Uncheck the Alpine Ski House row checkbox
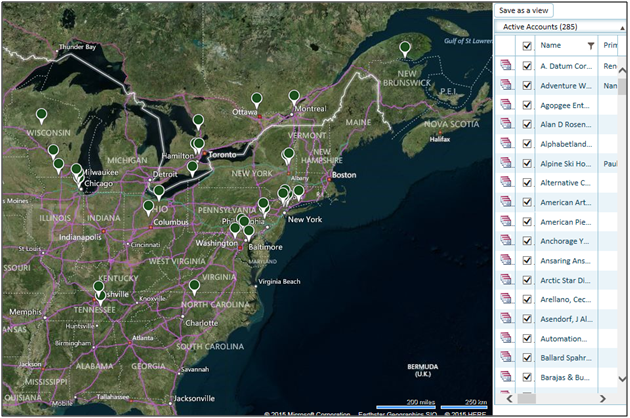630x418 pixels. (x=526, y=163)
